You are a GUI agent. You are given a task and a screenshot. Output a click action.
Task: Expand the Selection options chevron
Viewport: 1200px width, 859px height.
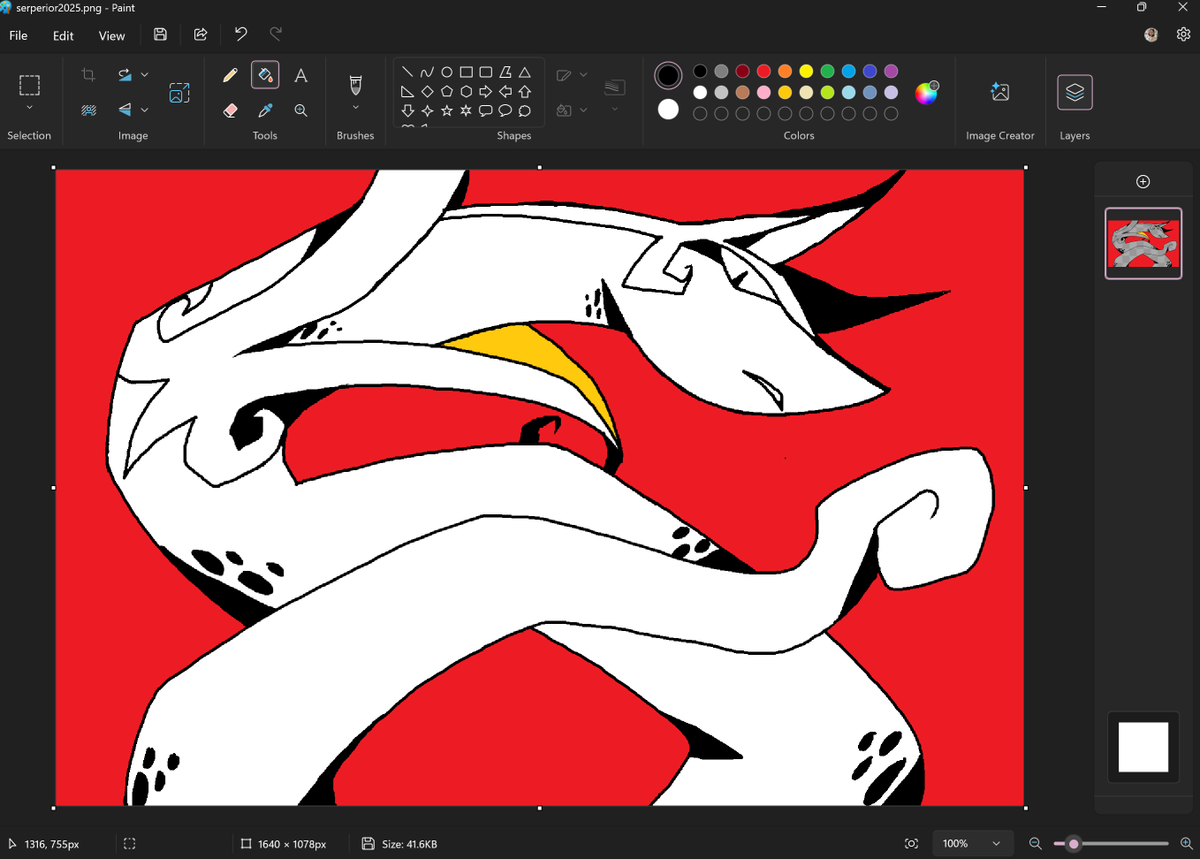click(x=29, y=108)
